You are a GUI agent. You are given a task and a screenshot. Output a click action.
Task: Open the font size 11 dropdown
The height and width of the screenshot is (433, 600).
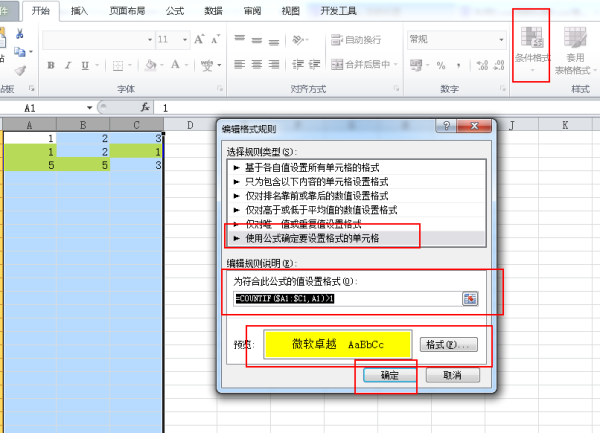[x=185, y=39]
